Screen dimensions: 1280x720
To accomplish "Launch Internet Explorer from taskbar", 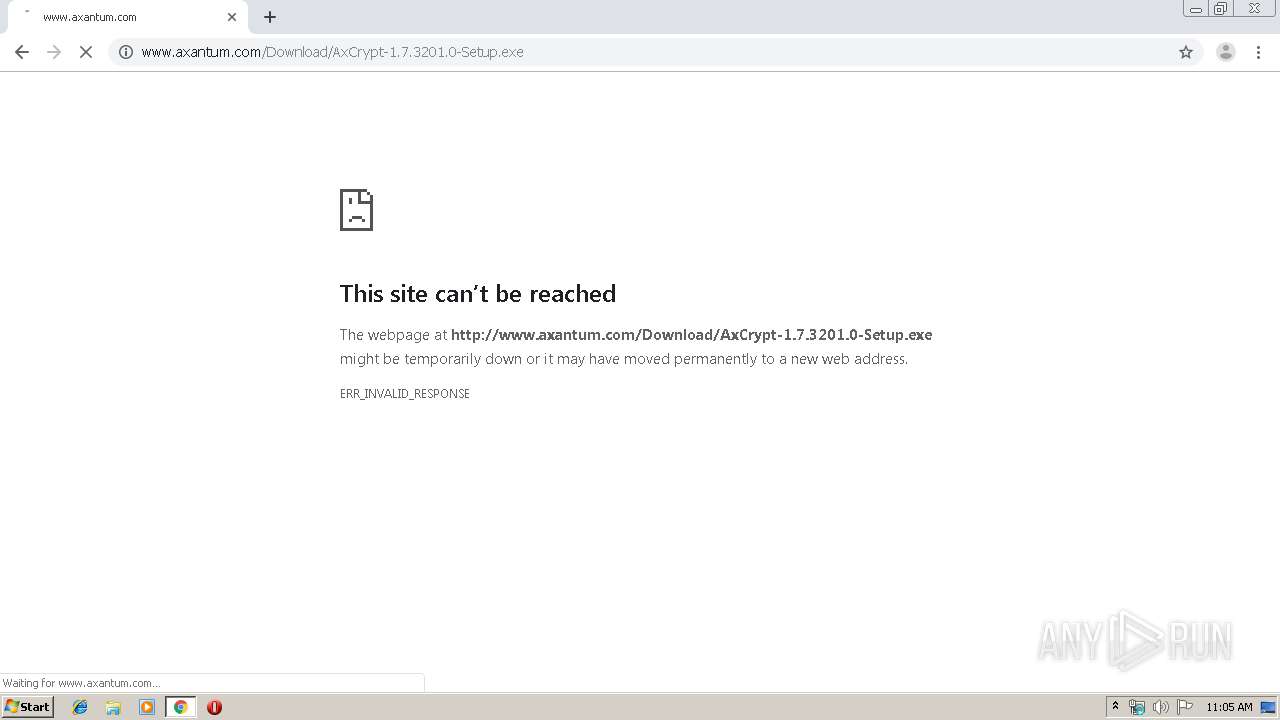I will [80, 707].
